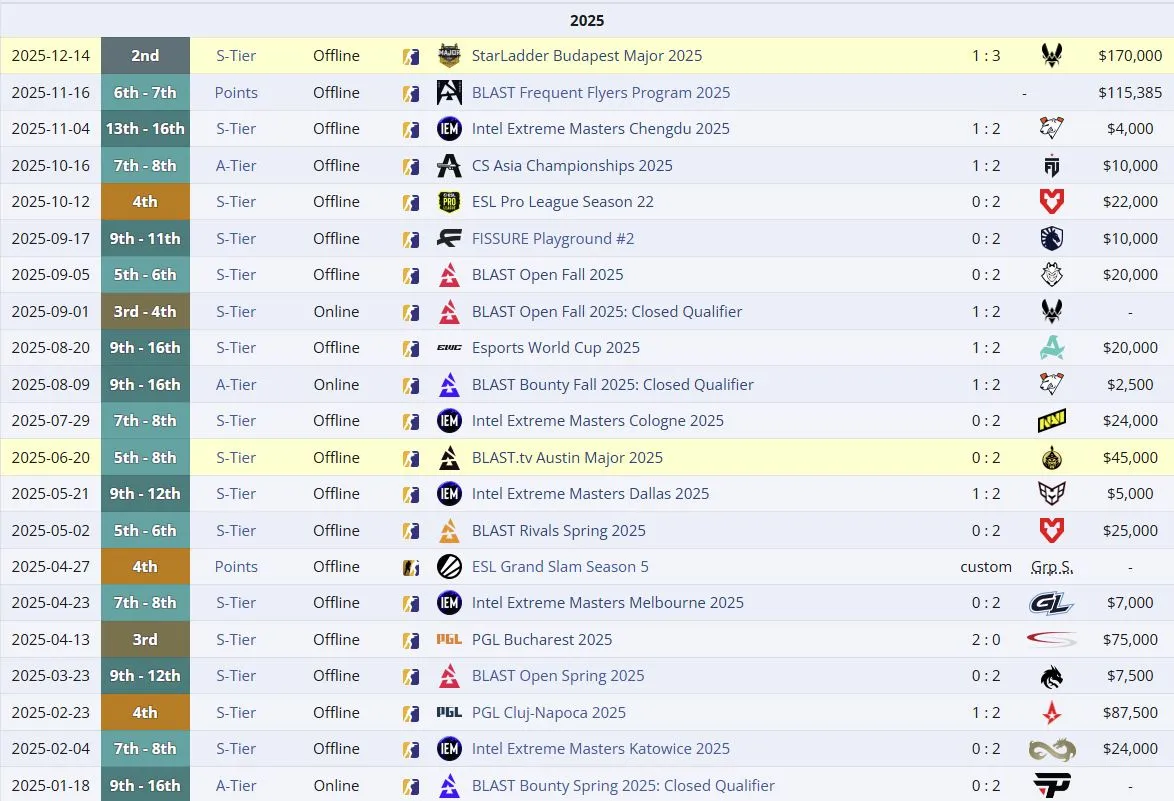Open StarLadder Budapest Major 2025 link
Viewport: 1174px width, 801px height.
(587, 55)
